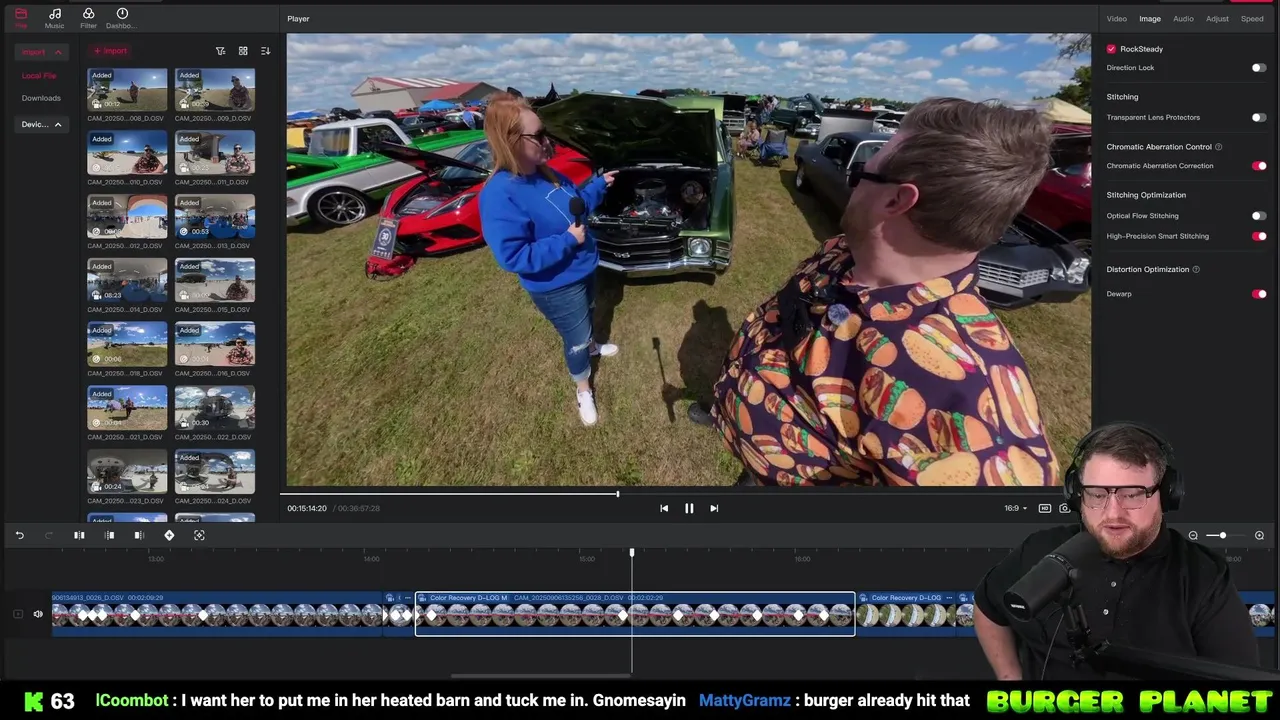
Task: Open the Filter tab
Action: 88,18
